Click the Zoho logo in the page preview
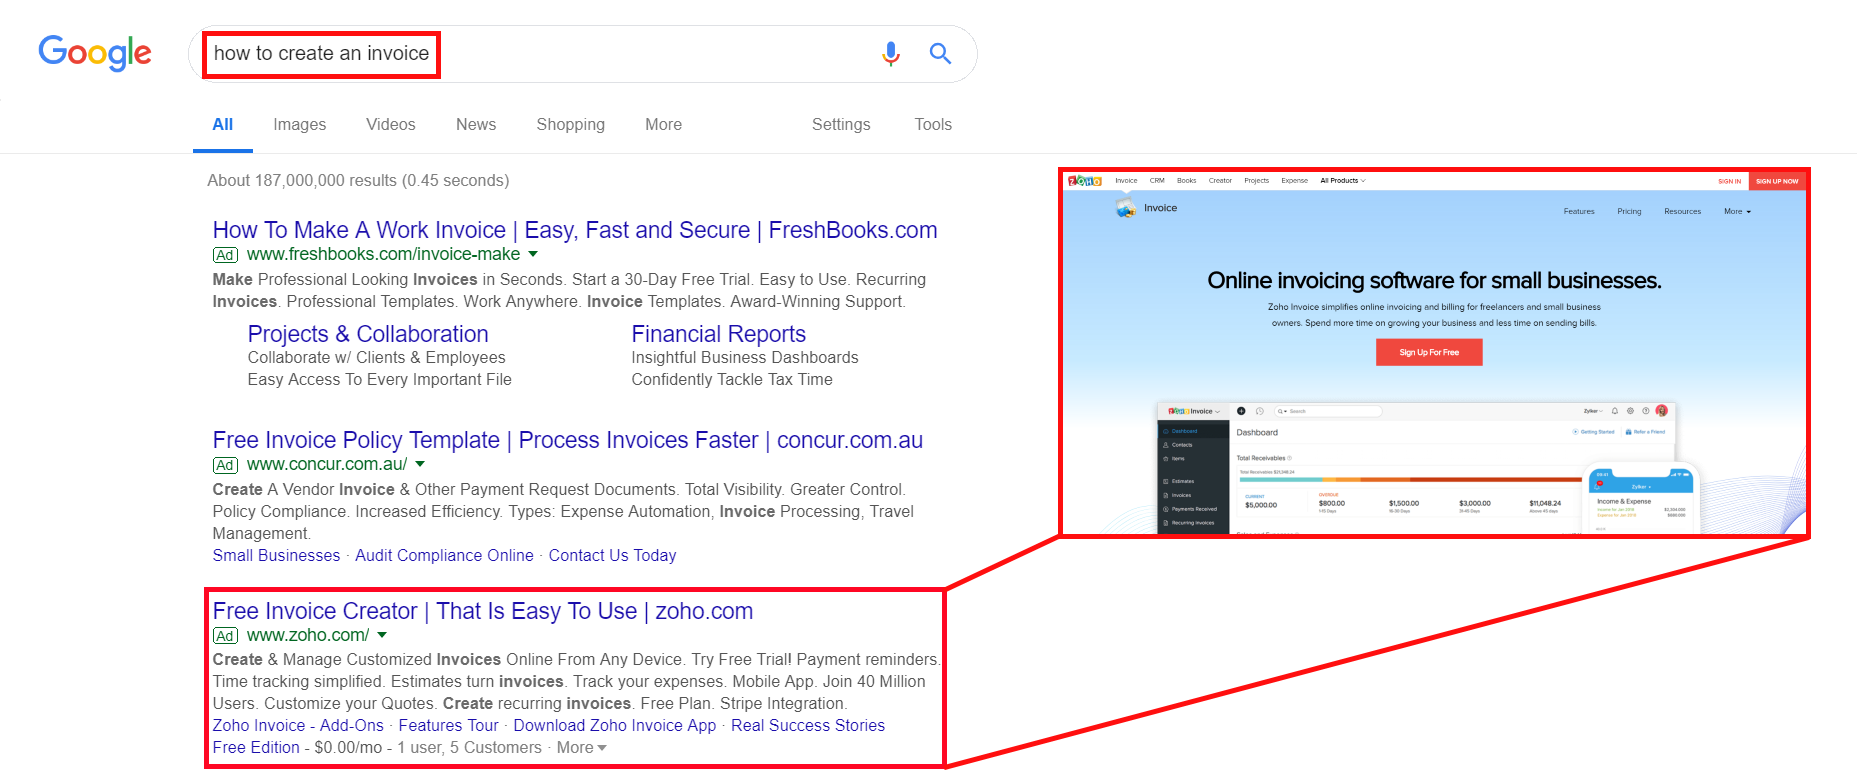Image resolution: width=1857 pixels, height=775 pixels. tap(1085, 181)
